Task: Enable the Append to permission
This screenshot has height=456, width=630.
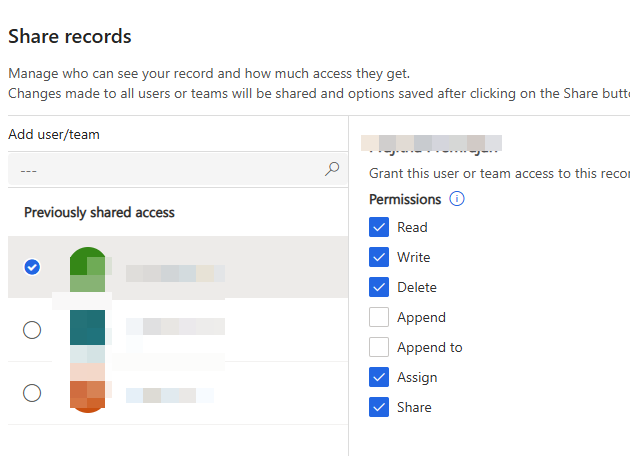Action: [379, 347]
